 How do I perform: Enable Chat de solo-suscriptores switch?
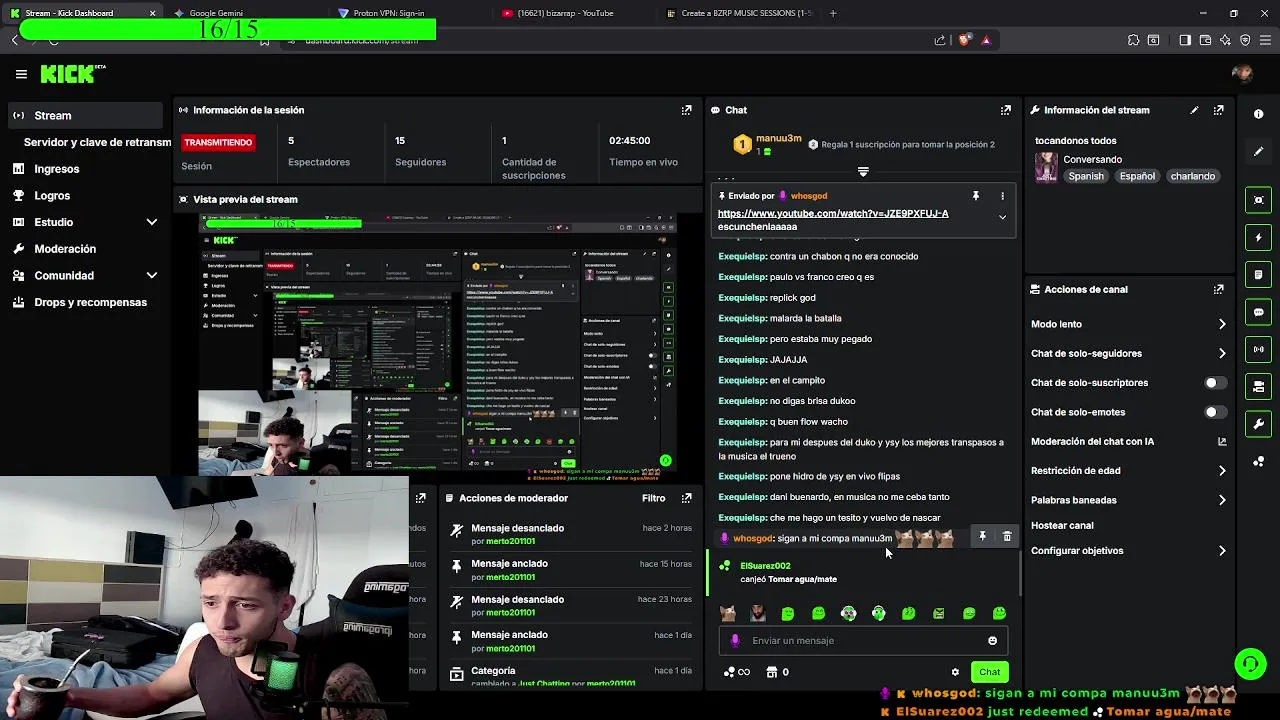(x=1215, y=383)
